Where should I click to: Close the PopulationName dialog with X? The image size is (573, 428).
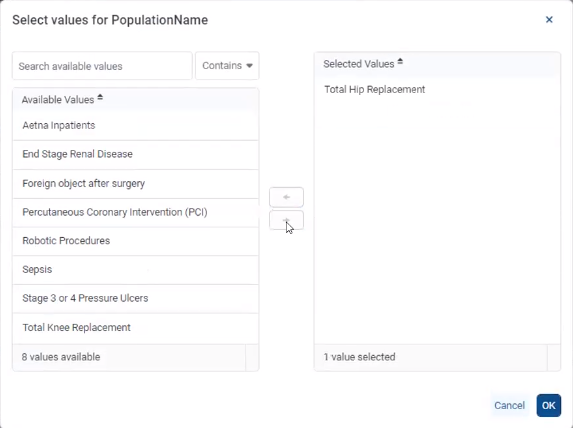[x=549, y=20]
